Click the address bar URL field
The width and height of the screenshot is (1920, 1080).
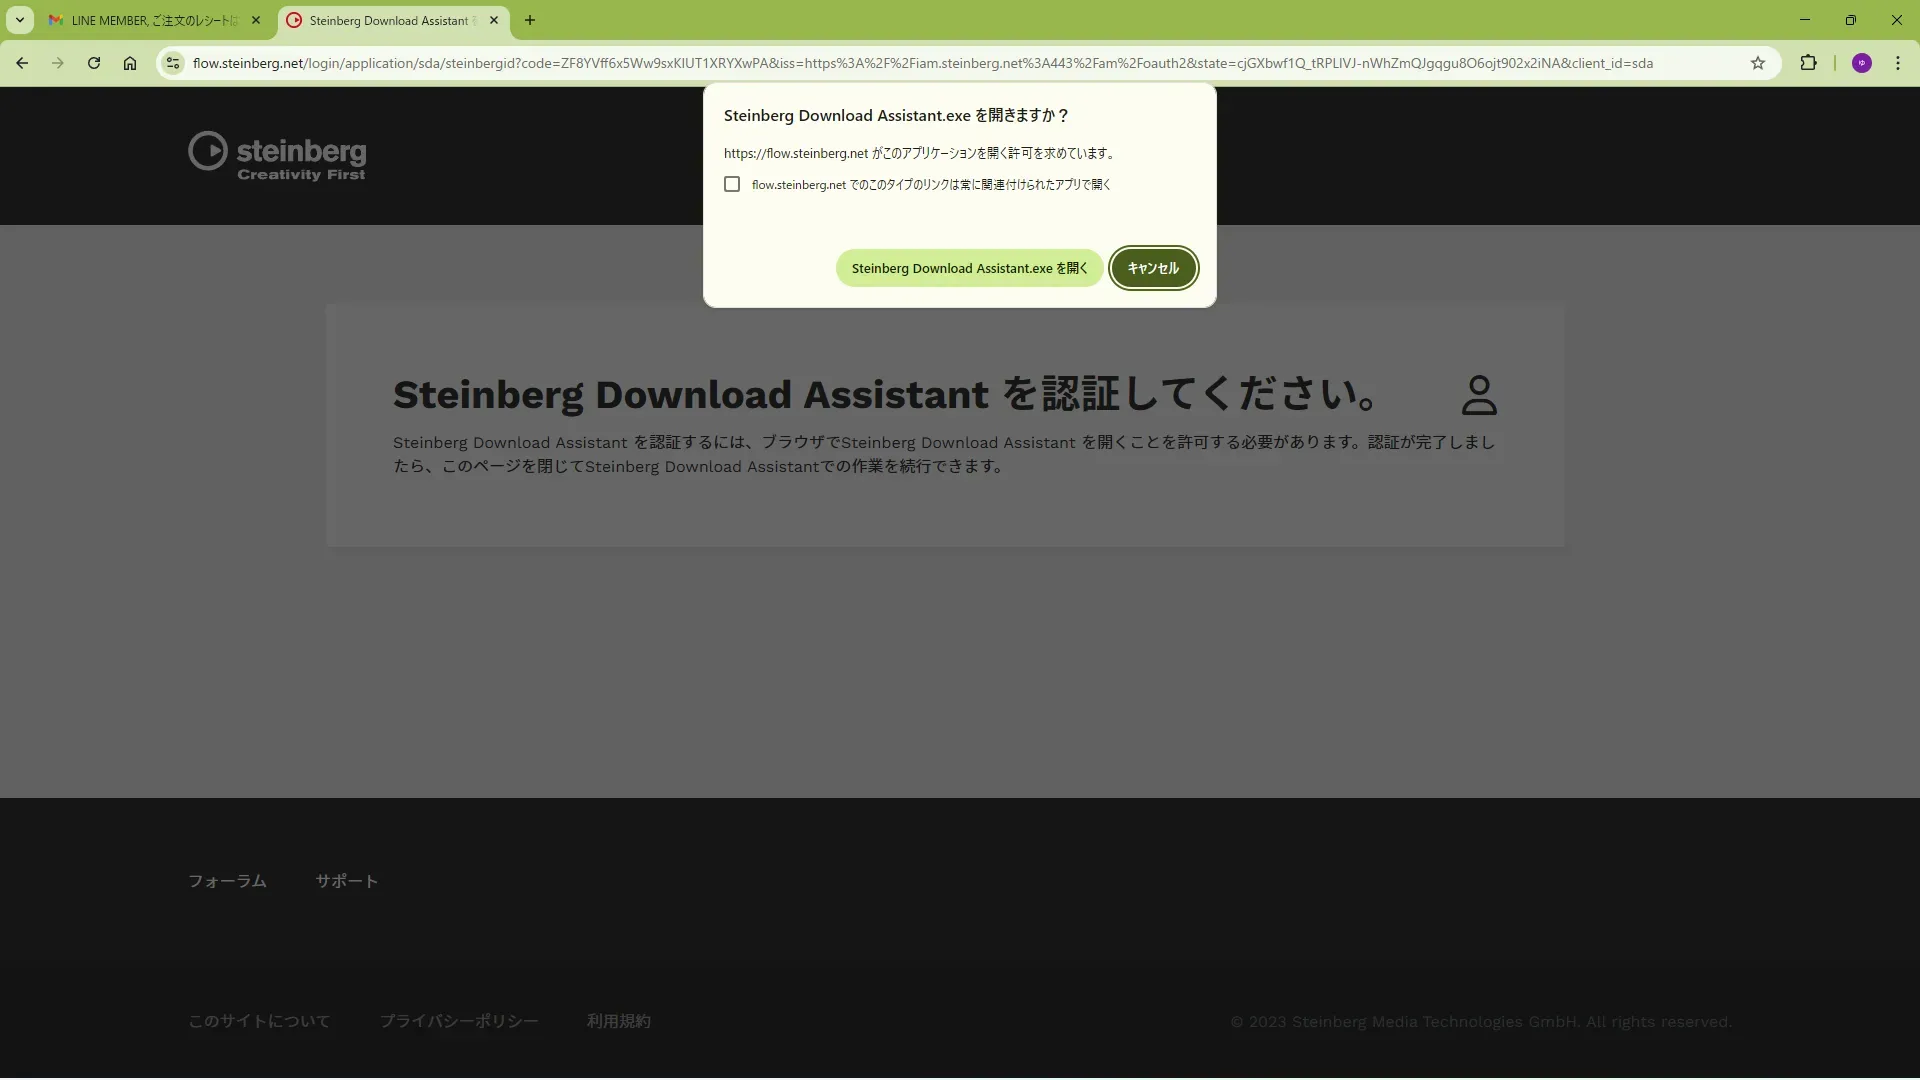(x=920, y=63)
